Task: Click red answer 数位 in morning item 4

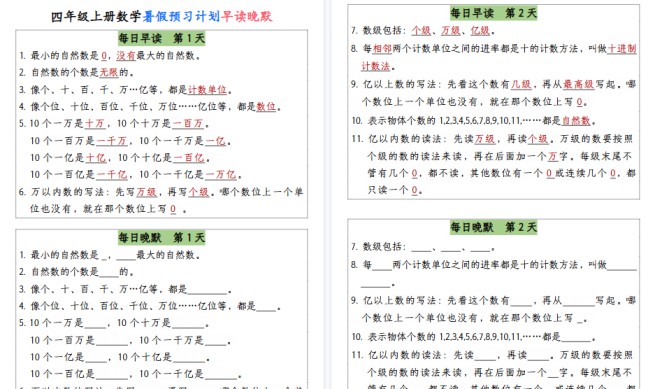Action: 266,107
